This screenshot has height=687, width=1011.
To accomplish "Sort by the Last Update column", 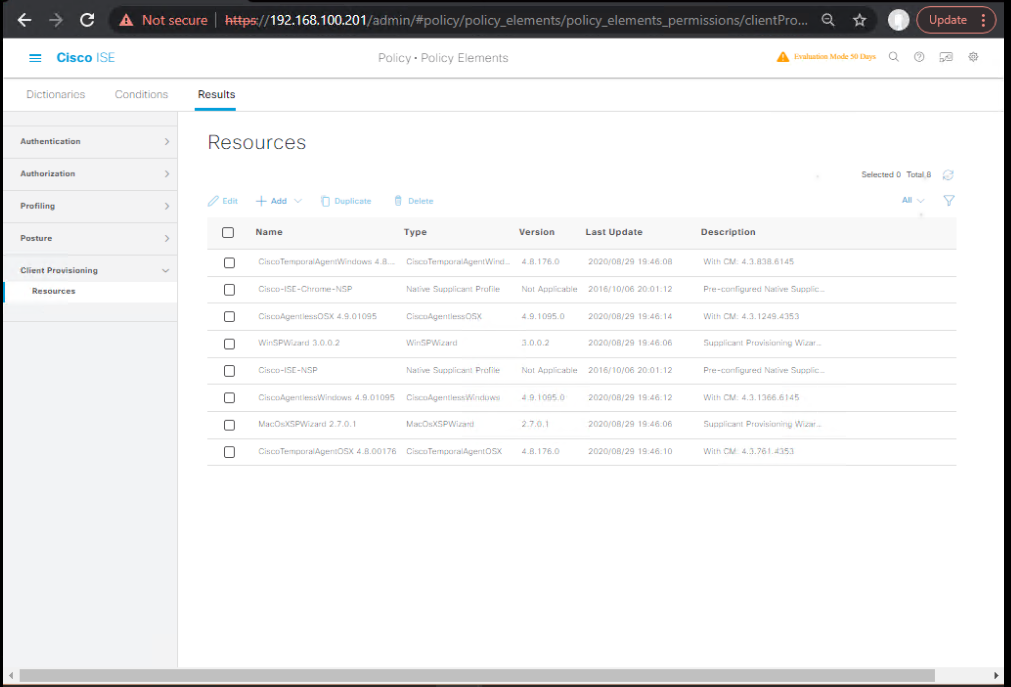I will click(x=614, y=232).
